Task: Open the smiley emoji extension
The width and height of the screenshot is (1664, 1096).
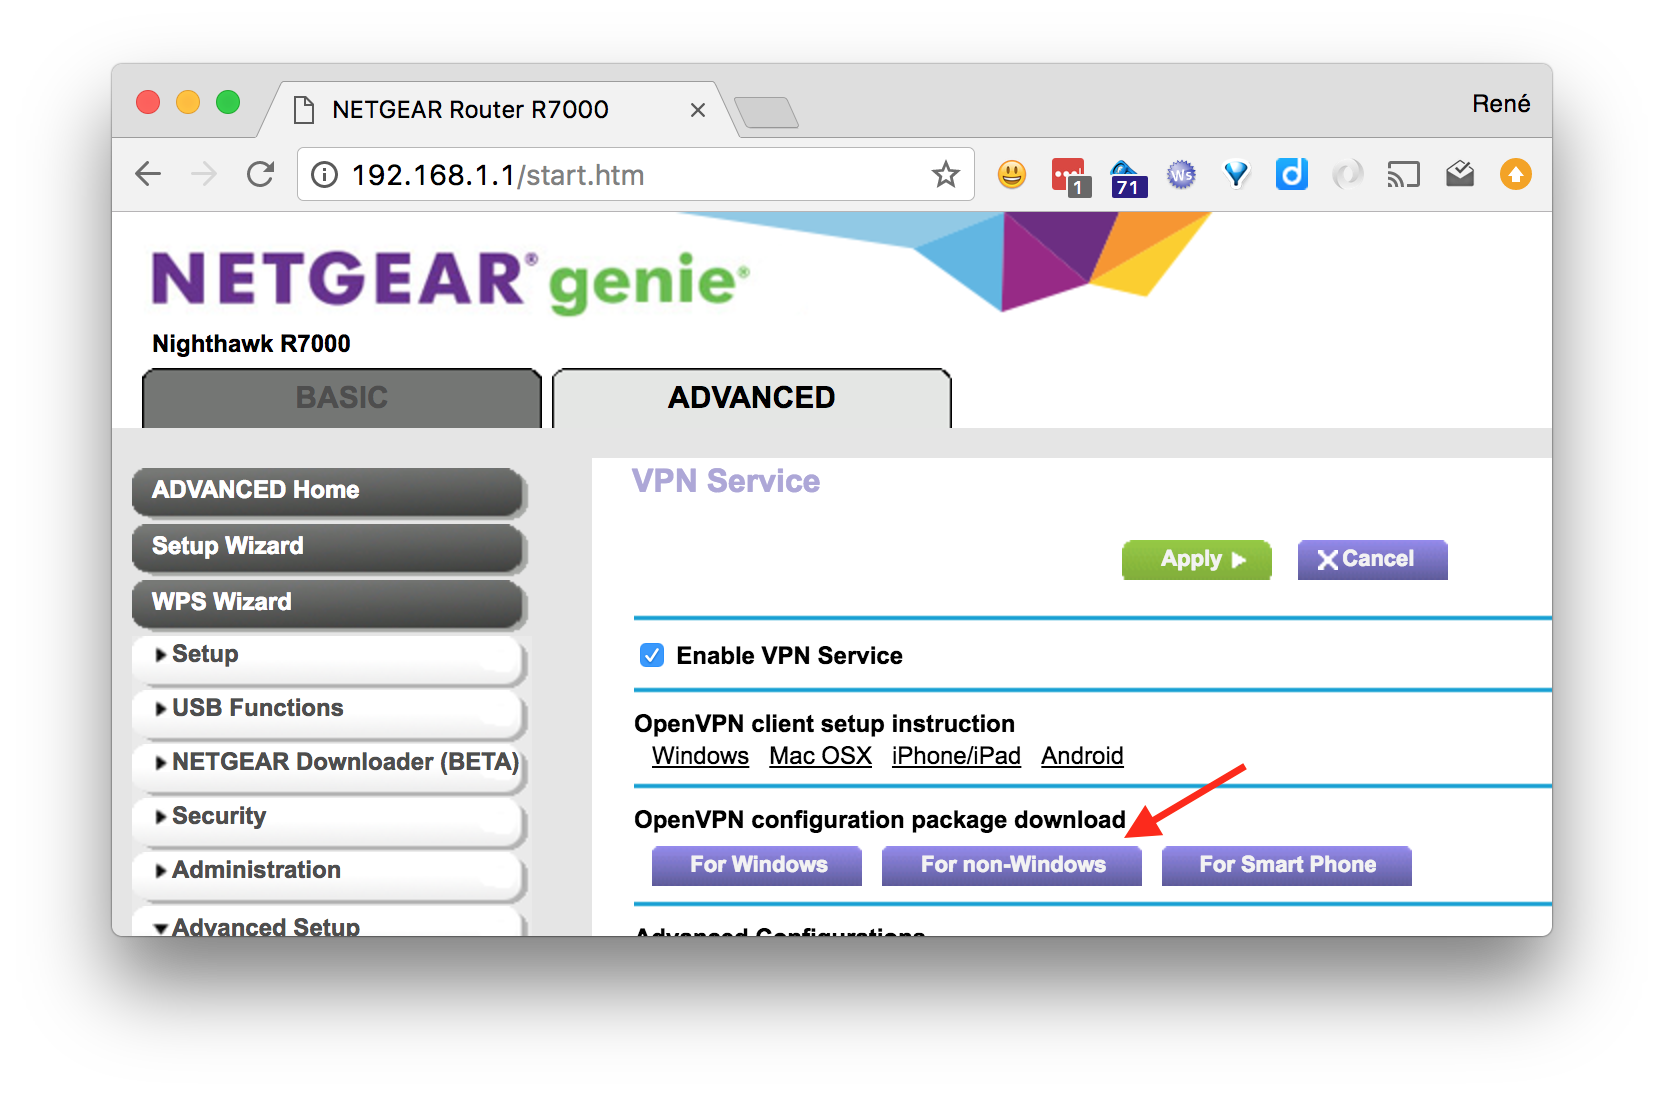Action: click(x=1012, y=175)
